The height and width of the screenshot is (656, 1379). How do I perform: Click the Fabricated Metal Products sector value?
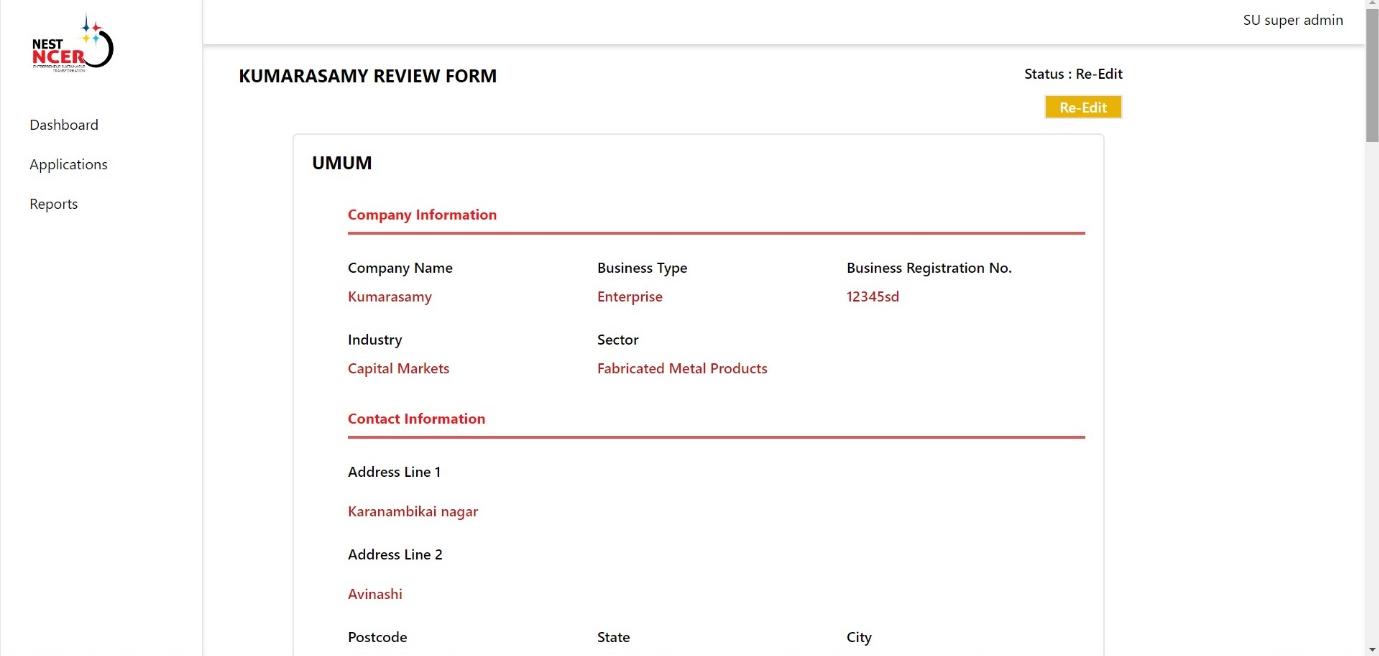[x=682, y=369]
